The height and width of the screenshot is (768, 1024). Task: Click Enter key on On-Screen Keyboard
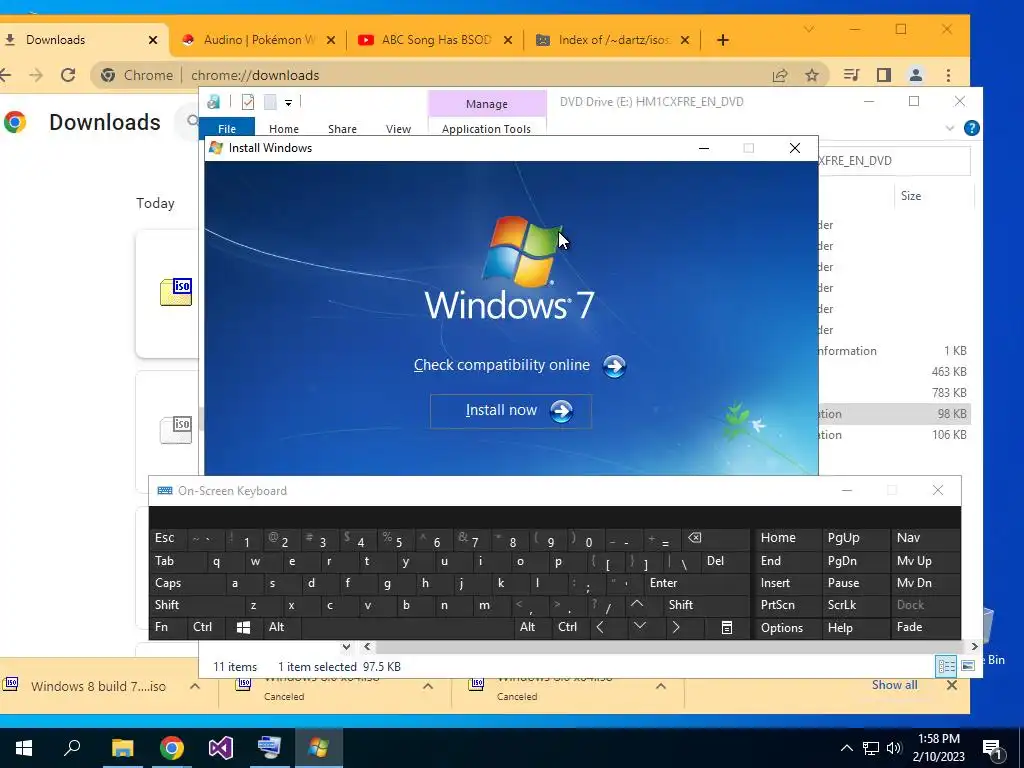tap(696, 583)
